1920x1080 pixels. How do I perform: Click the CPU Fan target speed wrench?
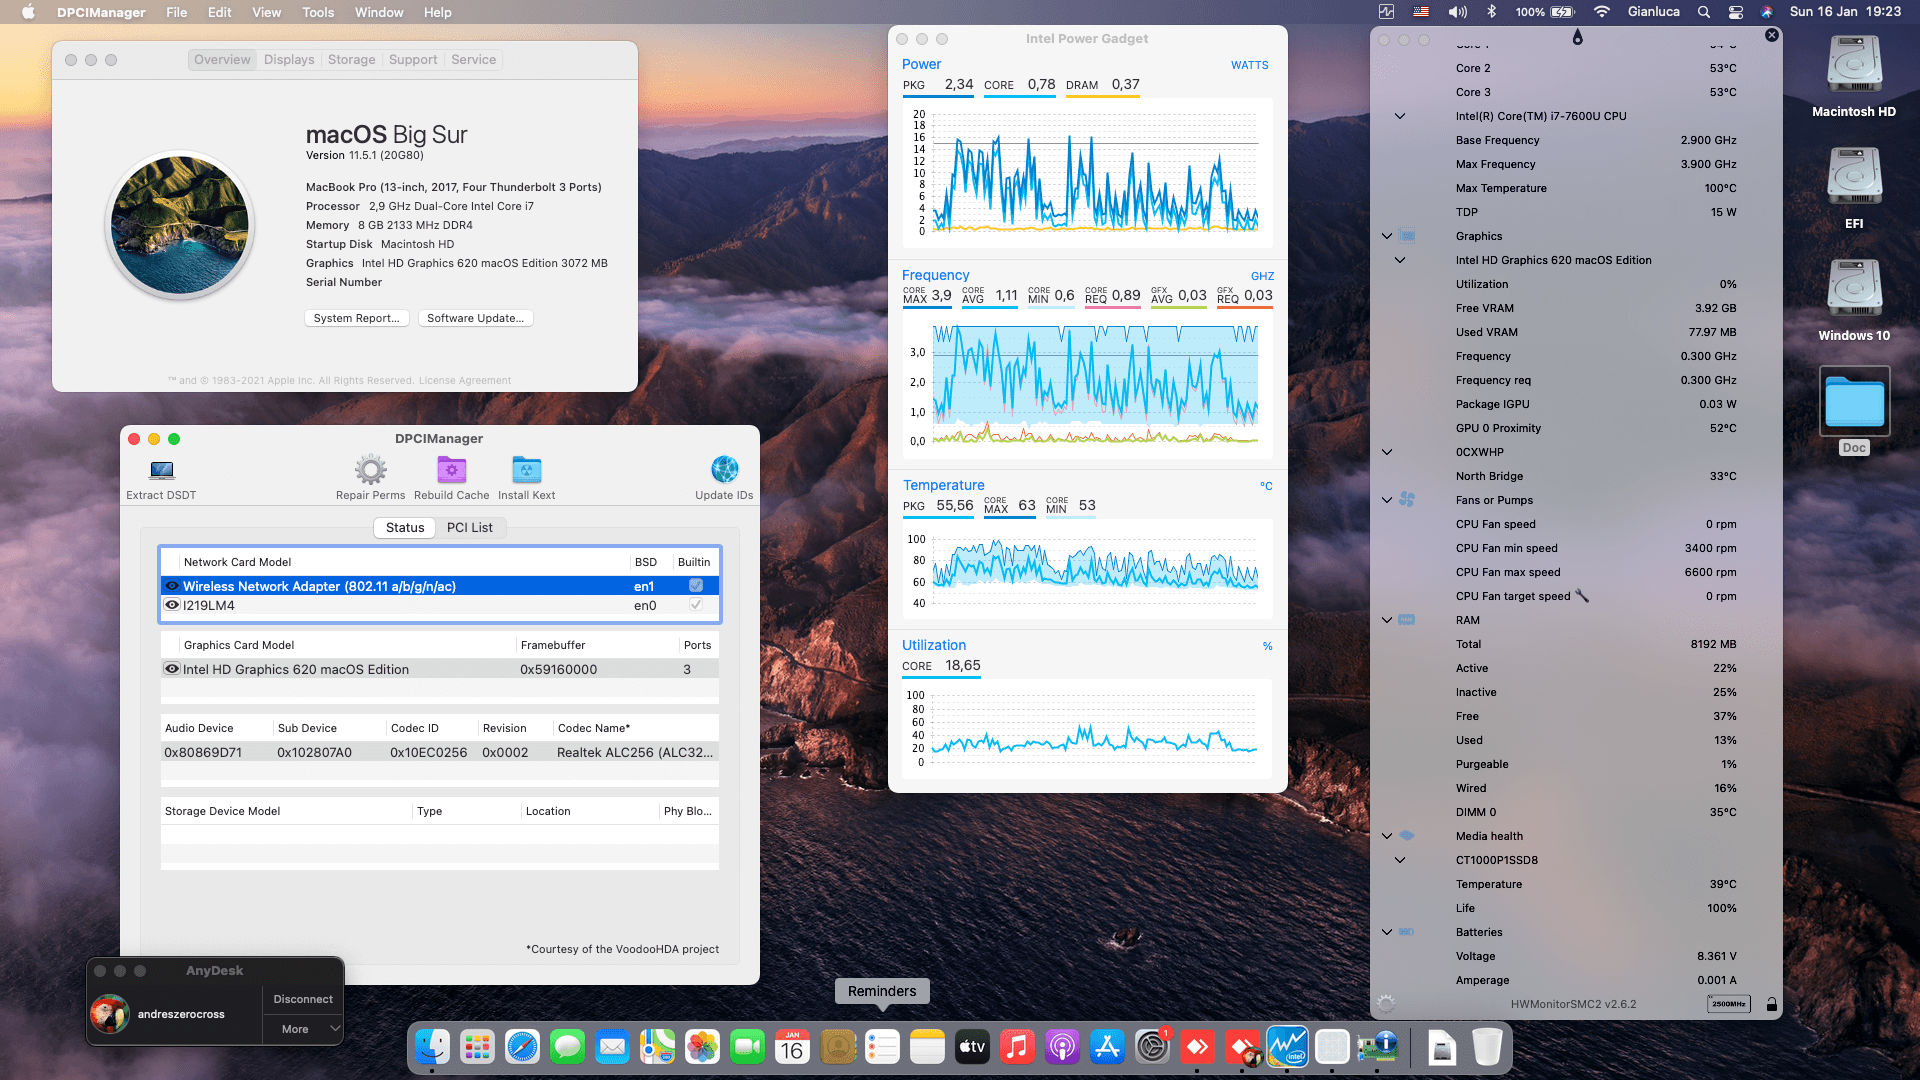click(x=1582, y=596)
